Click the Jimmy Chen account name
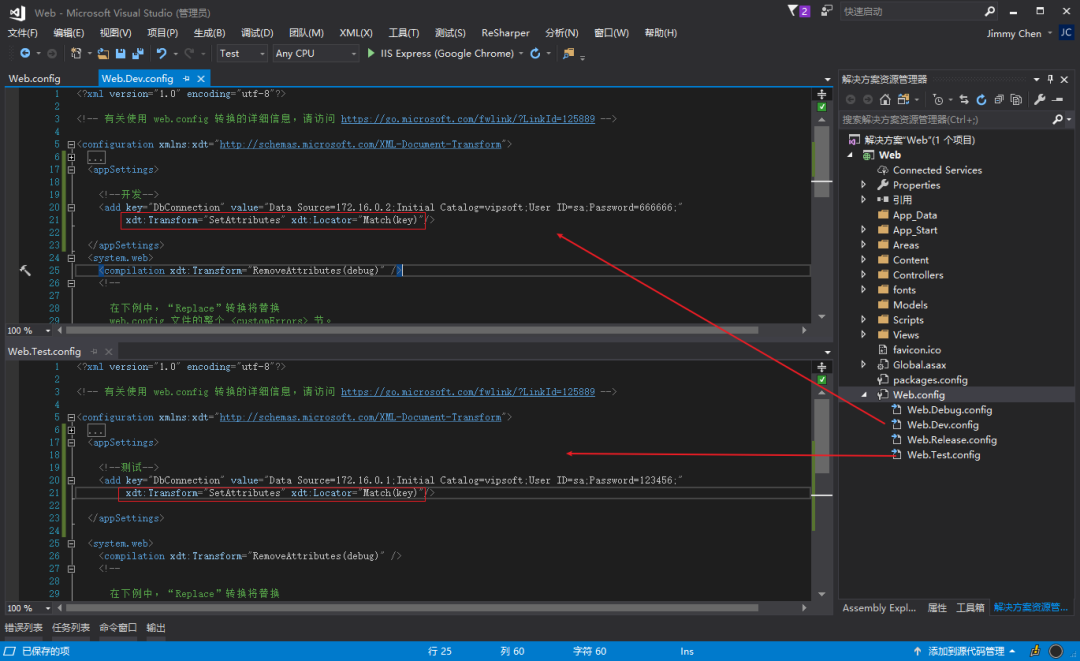The image size is (1080, 661). pos(1014,33)
